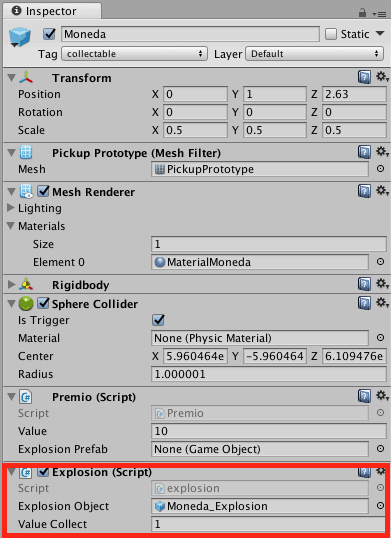
Task: Click the Sphere Collider help book icon
Action: (364, 303)
